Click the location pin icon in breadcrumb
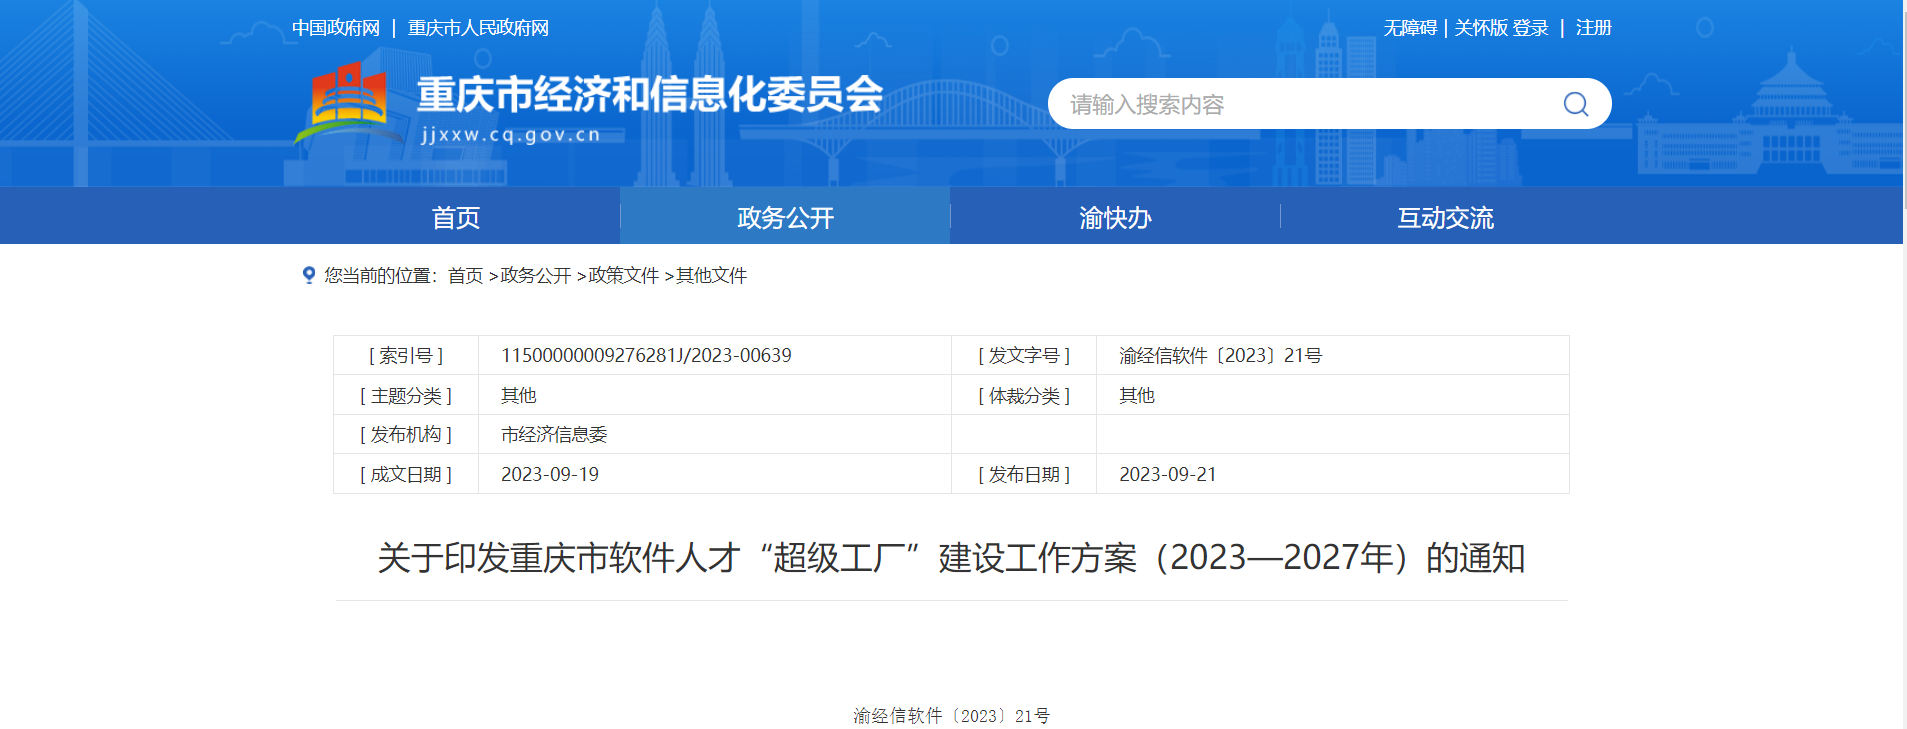1907x729 pixels. [309, 275]
